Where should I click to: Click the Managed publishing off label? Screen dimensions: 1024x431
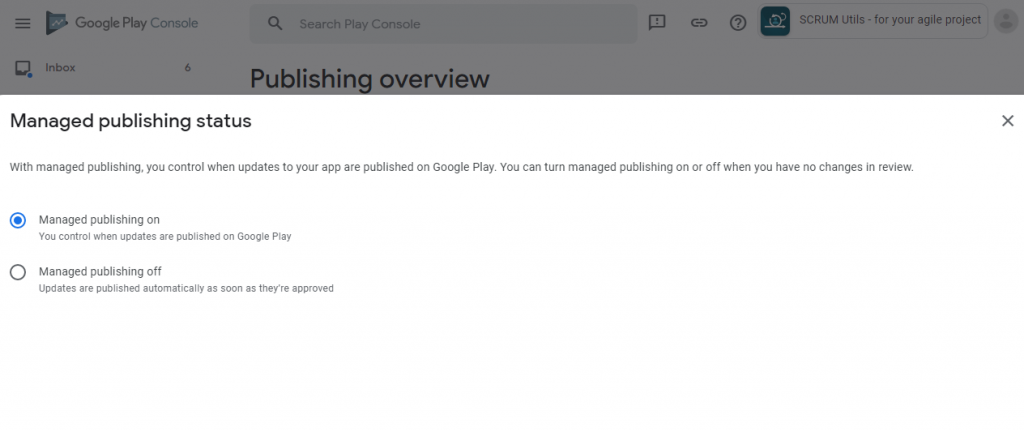point(100,271)
